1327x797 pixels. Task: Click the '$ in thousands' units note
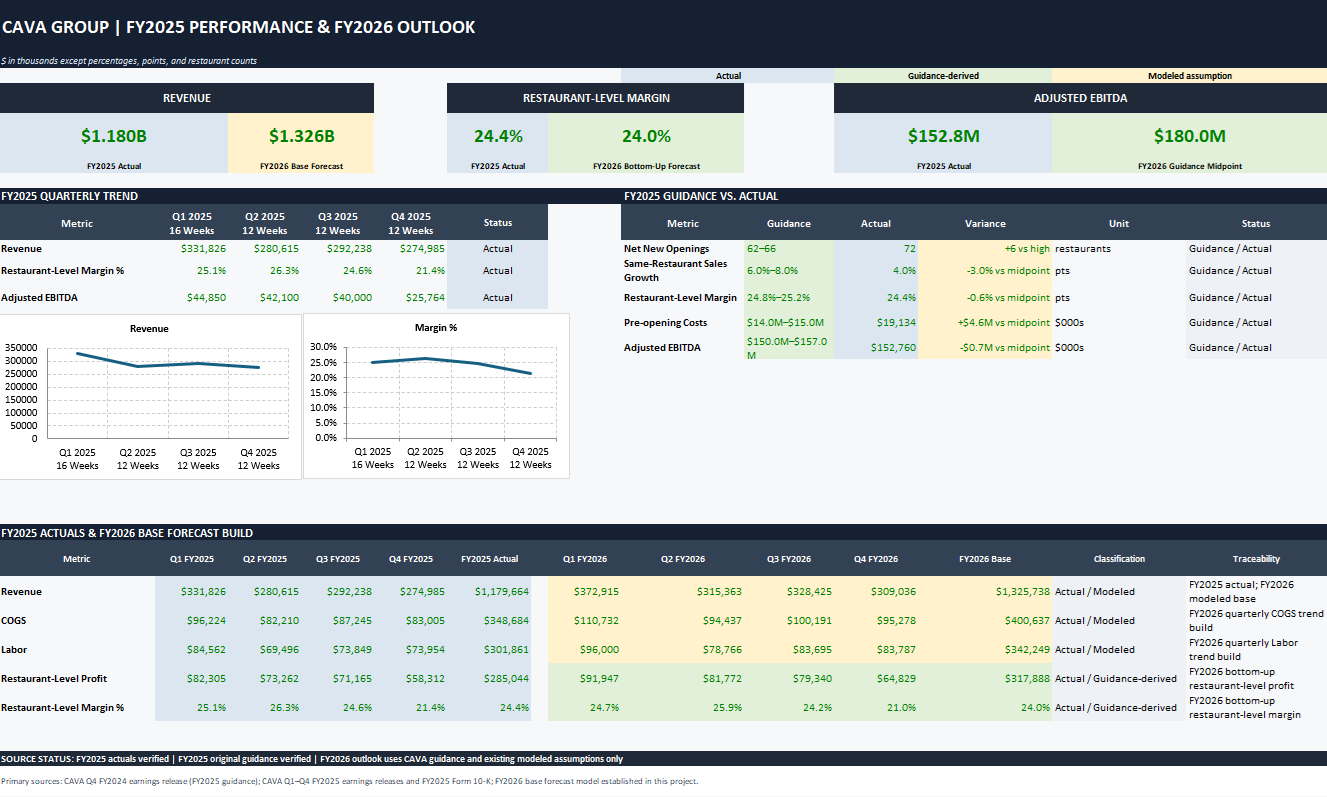tap(129, 61)
